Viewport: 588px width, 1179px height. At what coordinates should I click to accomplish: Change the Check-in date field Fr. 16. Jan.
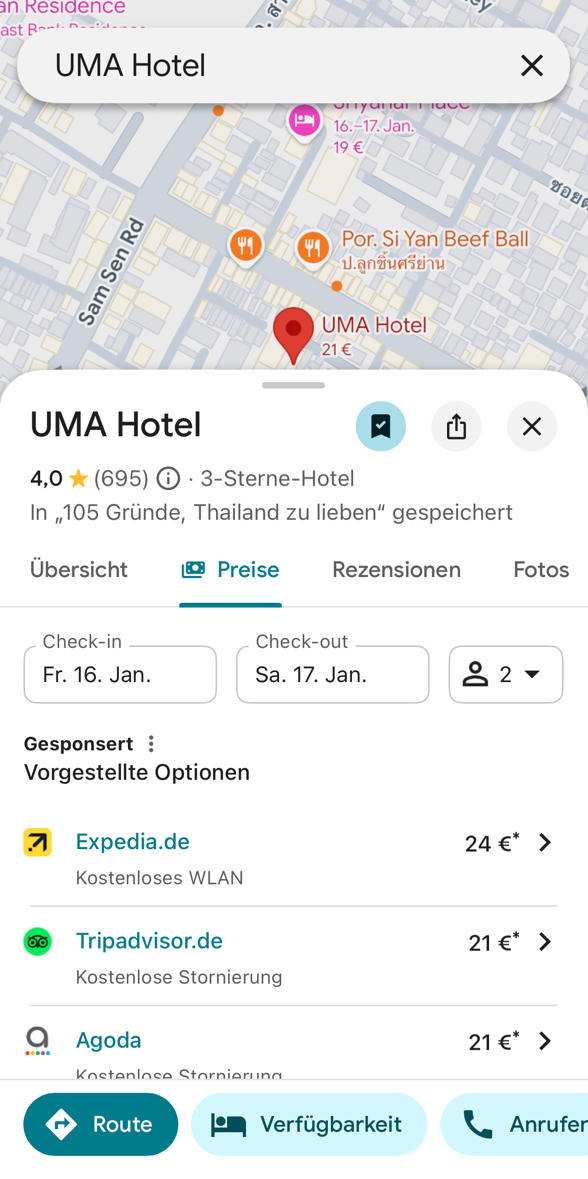(120, 674)
